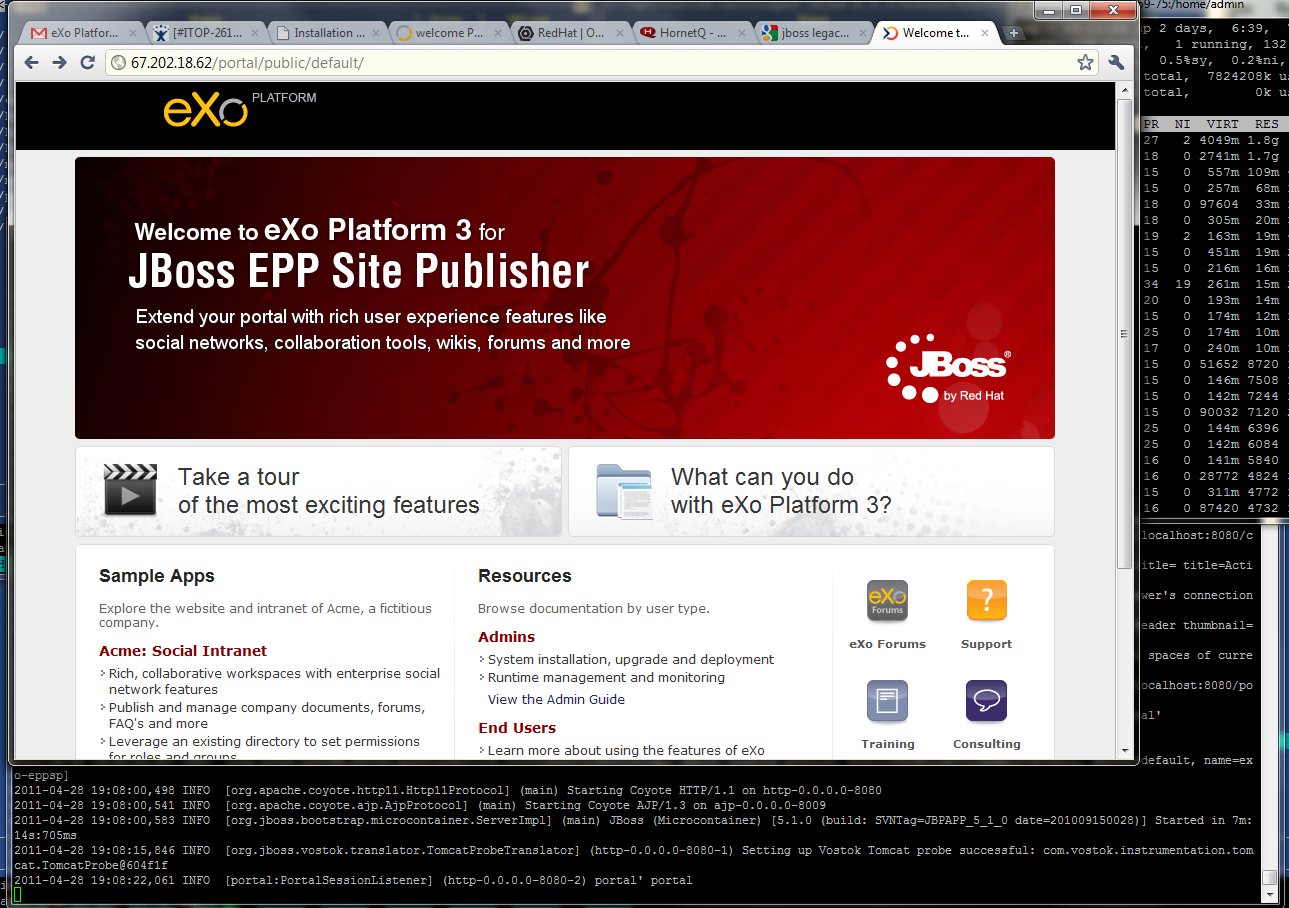The width and height of the screenshot is (1289, 908).
Task: Open the Training document icon
Action: [x=887, y=701]
